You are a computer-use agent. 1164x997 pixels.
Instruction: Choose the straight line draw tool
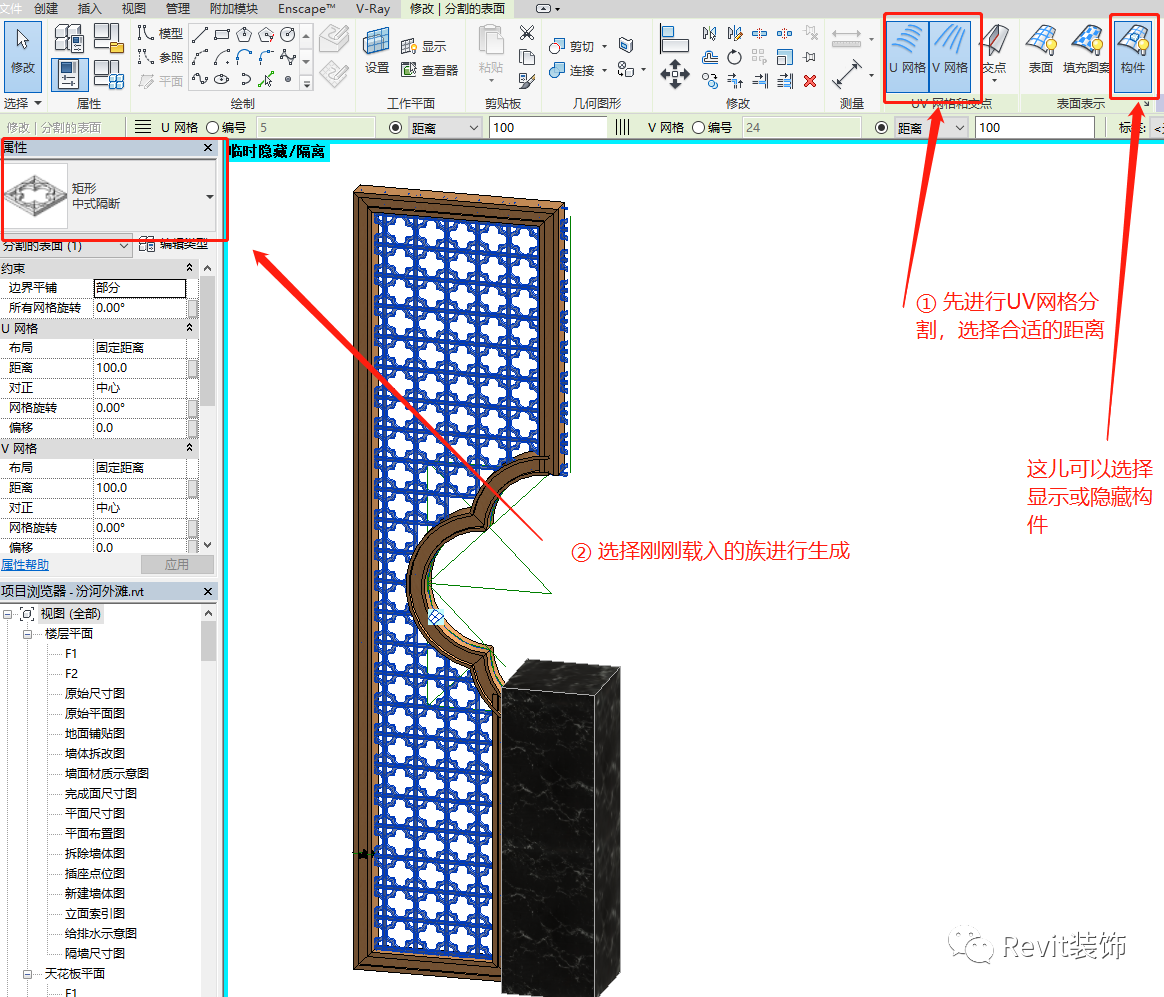(200, 34)
